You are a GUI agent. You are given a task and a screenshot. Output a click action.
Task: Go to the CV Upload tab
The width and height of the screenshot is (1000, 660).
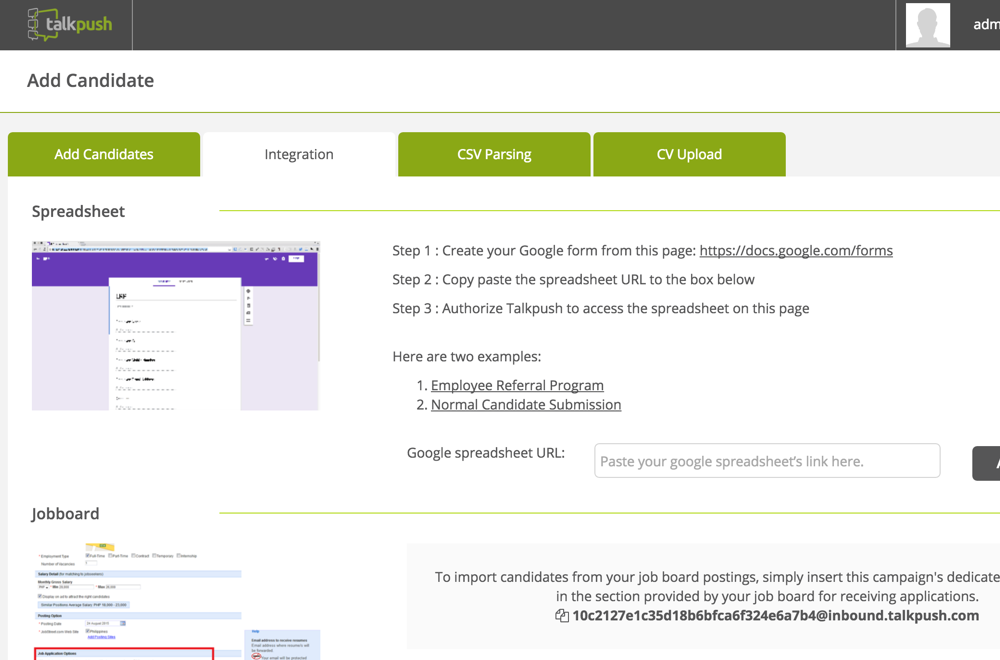689,154
